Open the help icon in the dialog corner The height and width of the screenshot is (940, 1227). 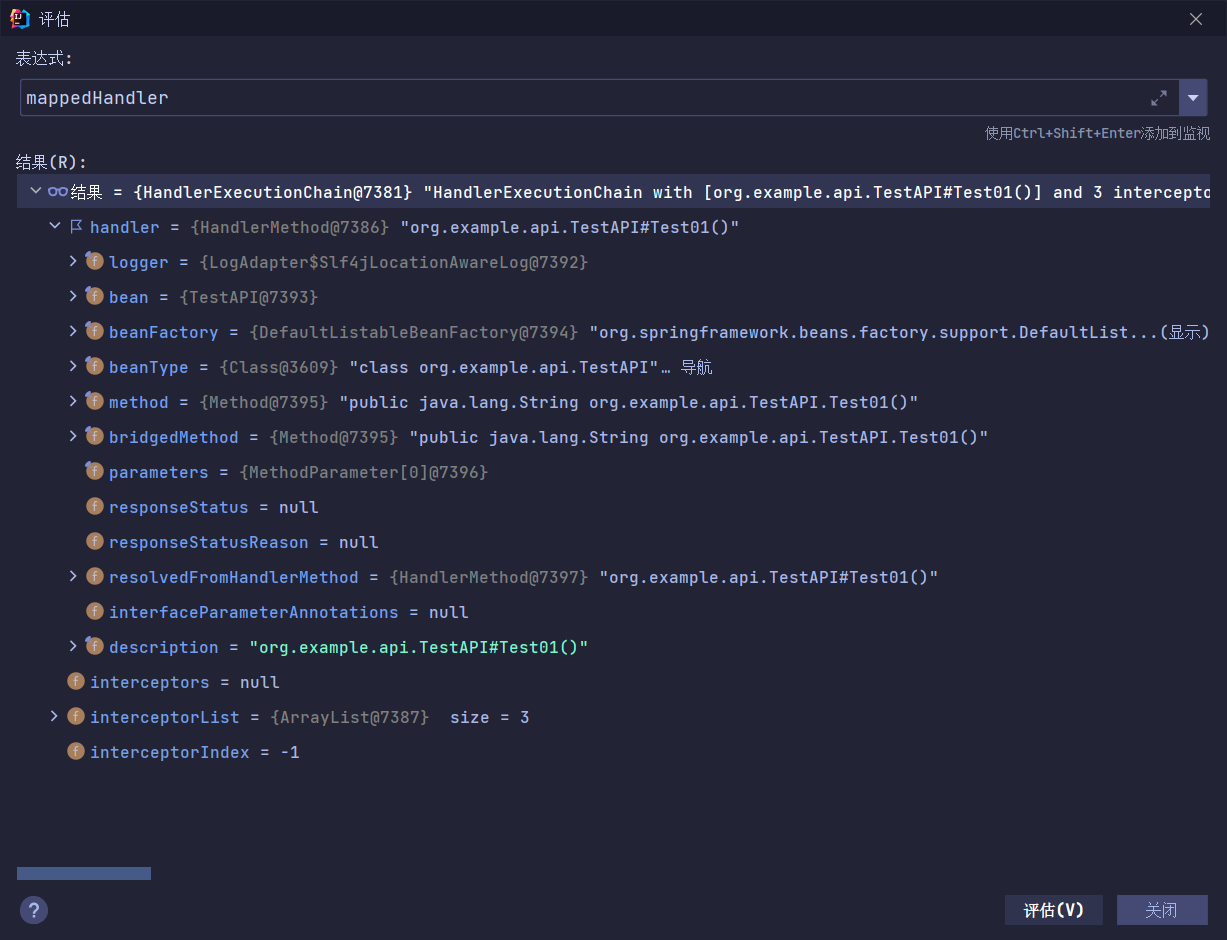tap(33, 910)
